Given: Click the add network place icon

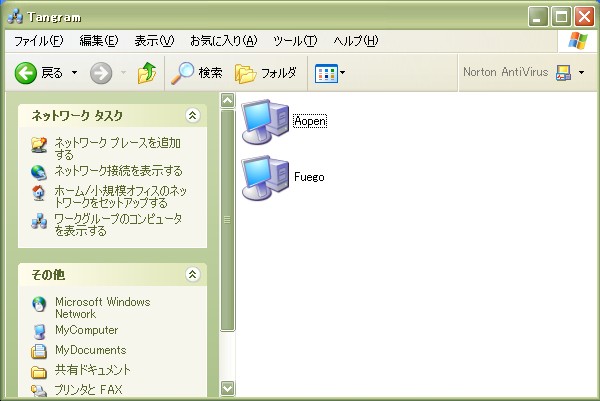Looking at the screenshot, I should pos(39,145).
